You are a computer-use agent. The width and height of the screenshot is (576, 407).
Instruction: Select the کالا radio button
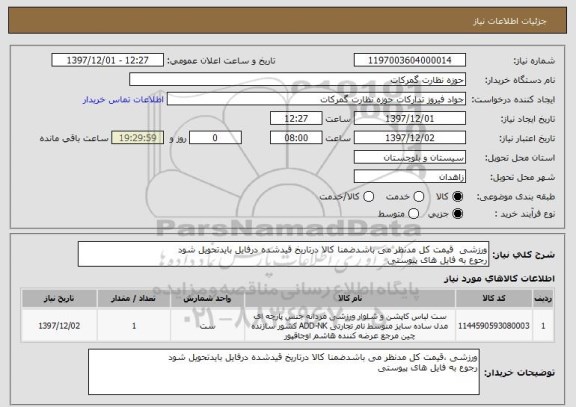pyautogui.click(x=458, y=197)
